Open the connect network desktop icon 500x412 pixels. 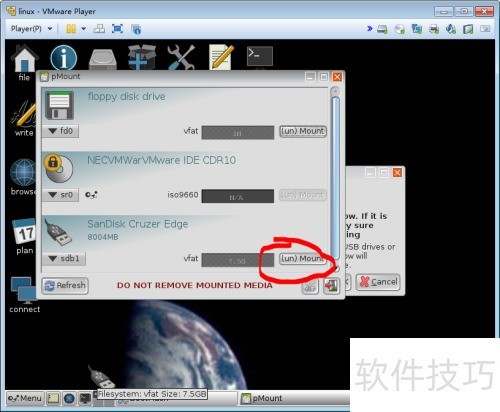(24, 294)
